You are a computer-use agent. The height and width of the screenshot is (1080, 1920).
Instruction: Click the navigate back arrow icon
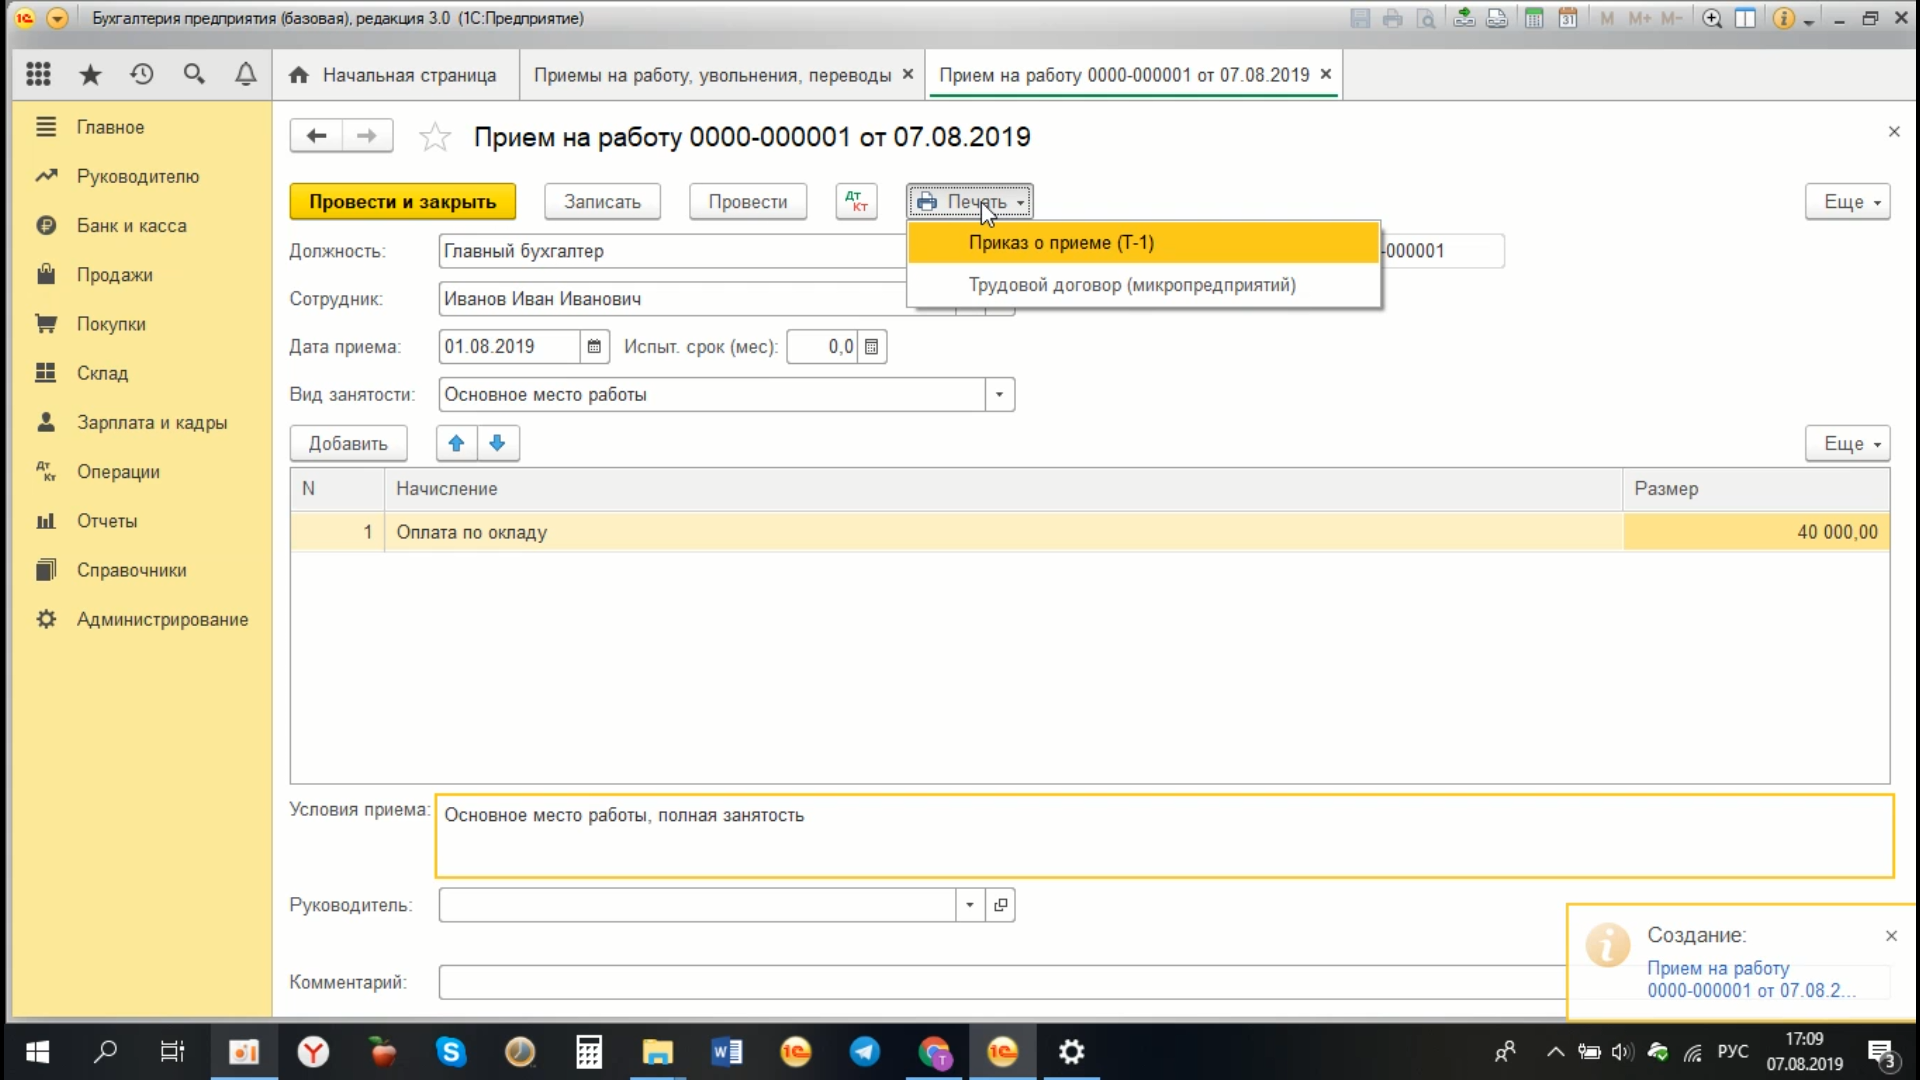pos(315,136)
